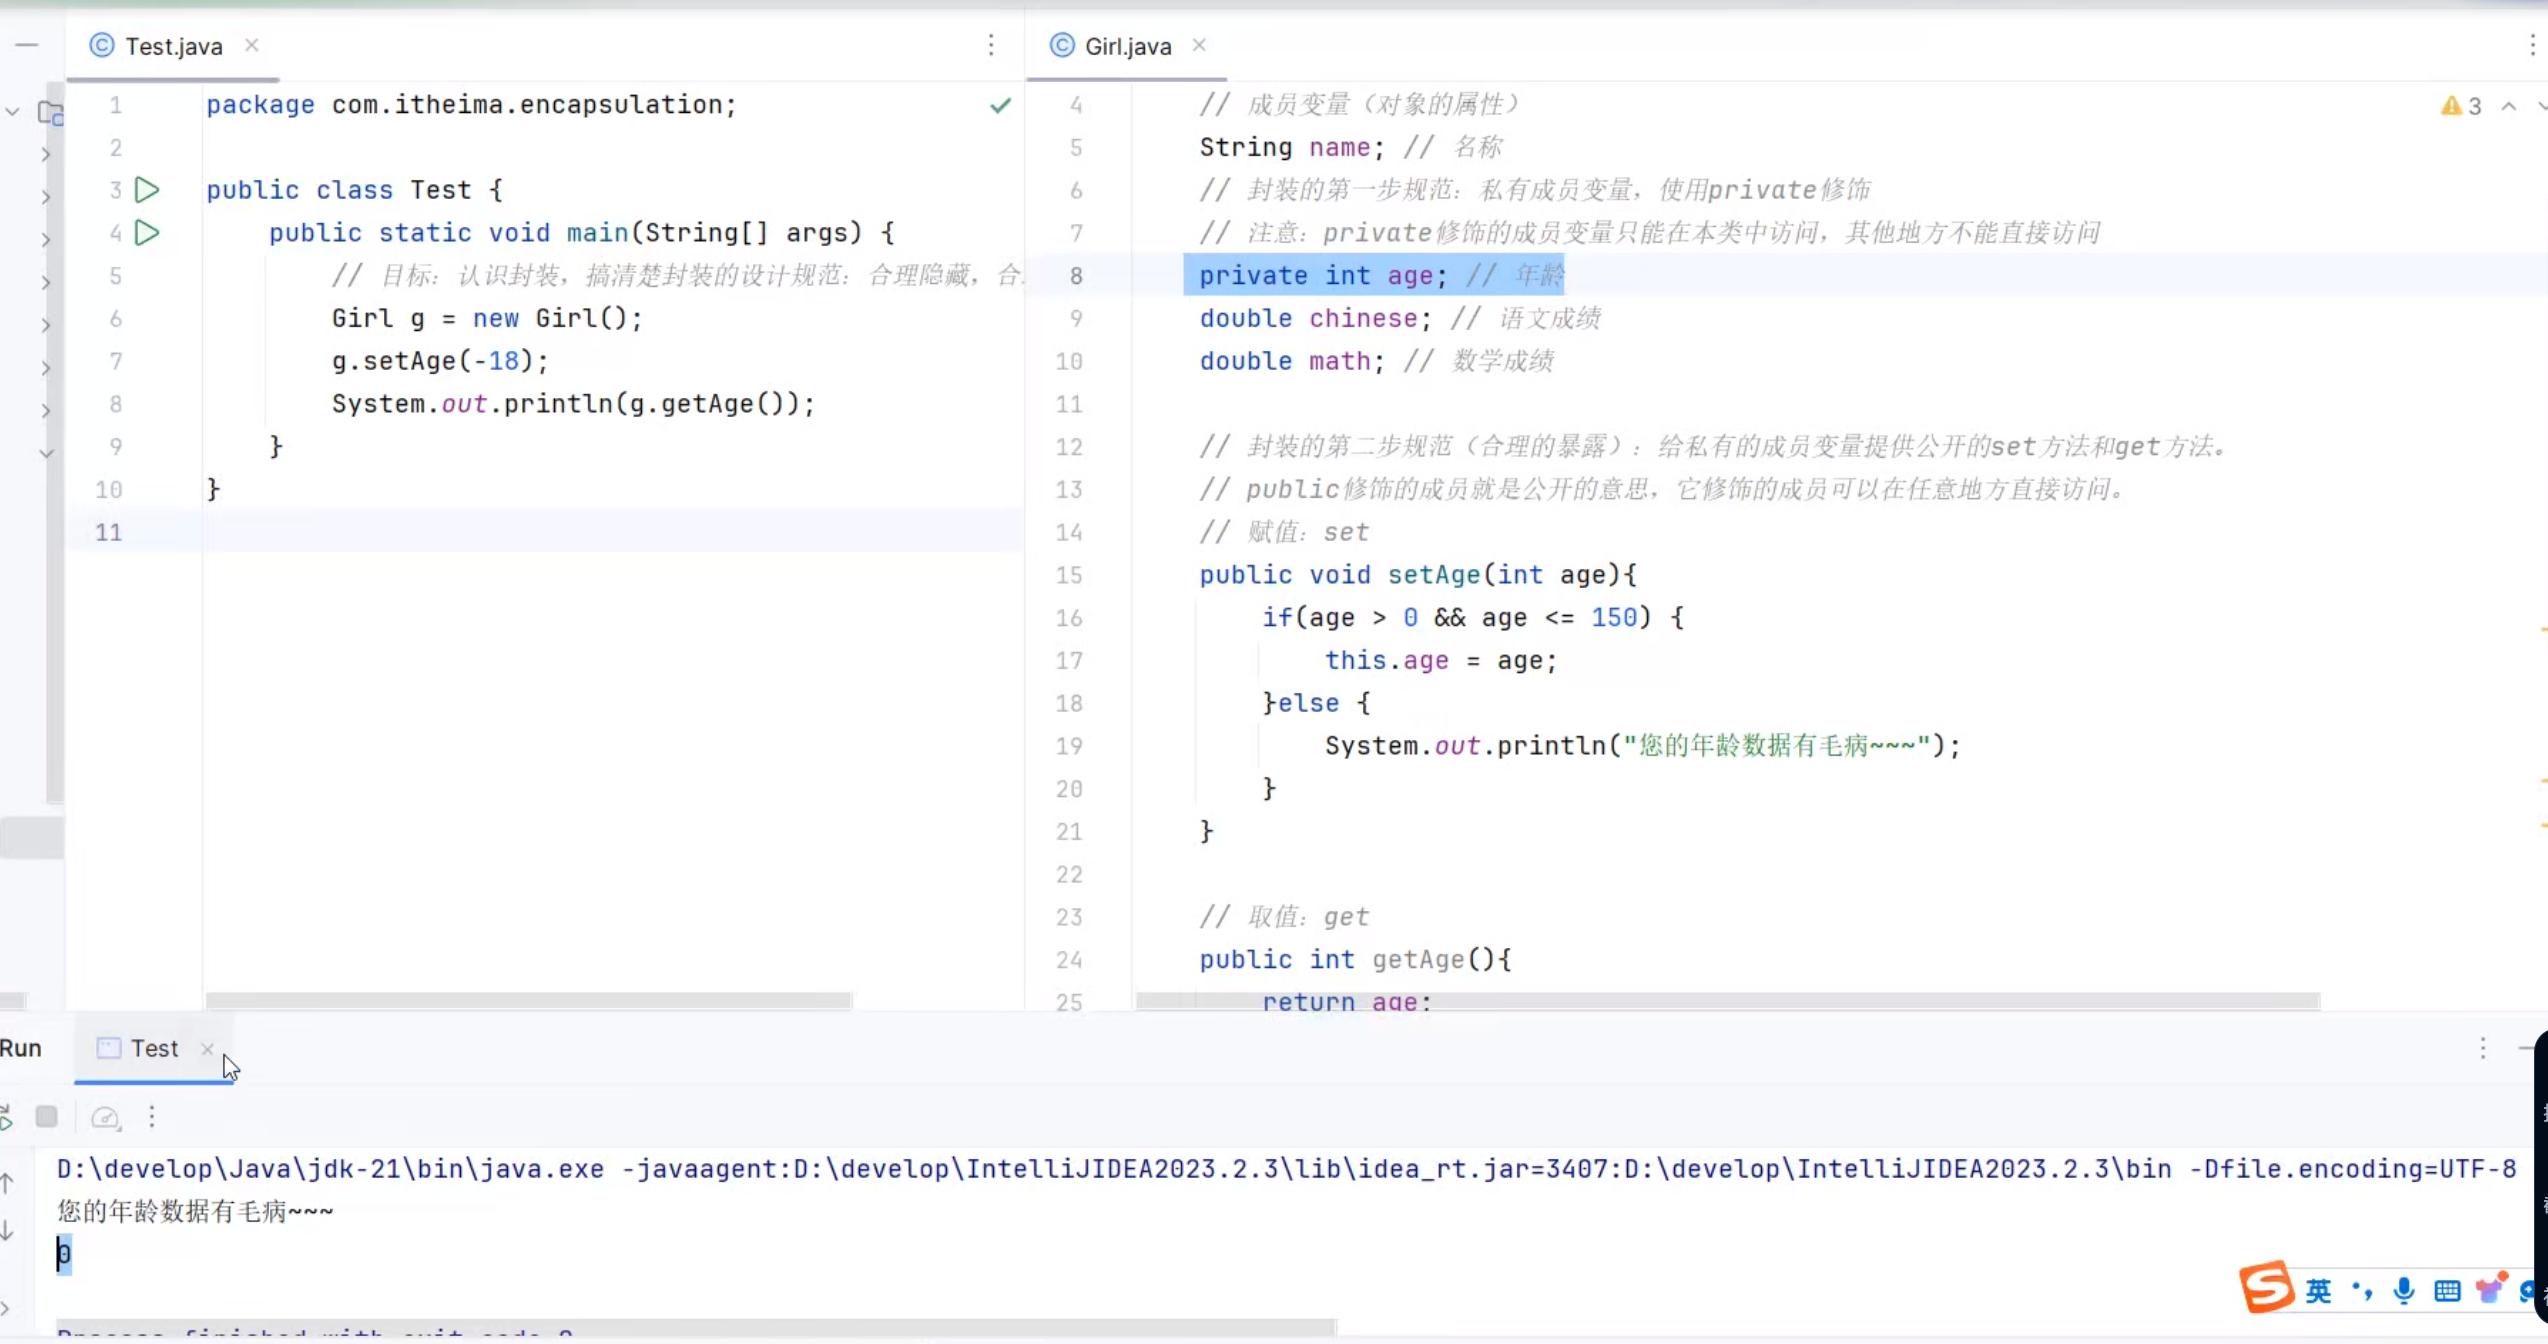Run the Test class from the gutter icon
Screen dimensions: 2548x1344
(x=147, y=189)
